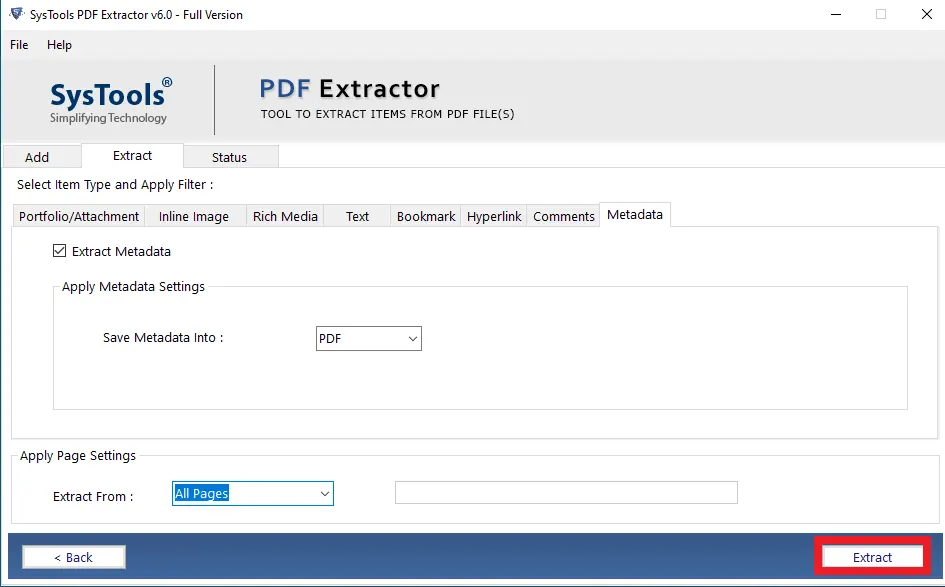Open the Inline Image filter tab
The image size is (945, 587).
[194, 216]
